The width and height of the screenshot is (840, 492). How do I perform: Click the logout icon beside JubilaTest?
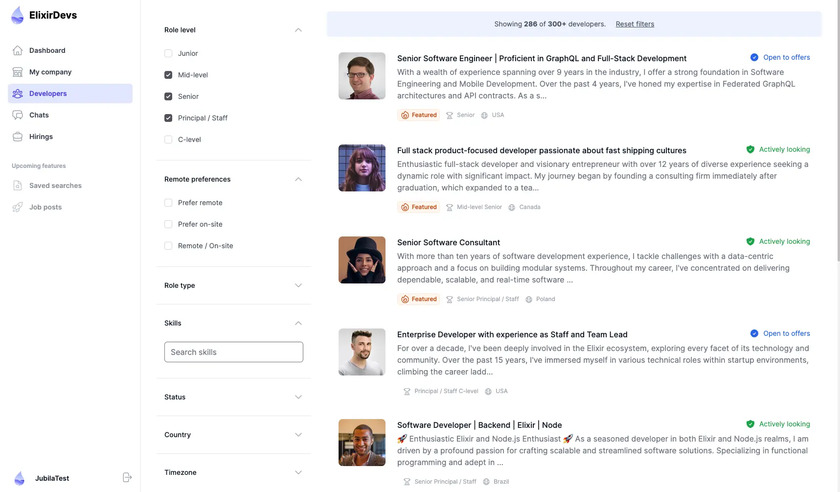click(x=127, y=478)
